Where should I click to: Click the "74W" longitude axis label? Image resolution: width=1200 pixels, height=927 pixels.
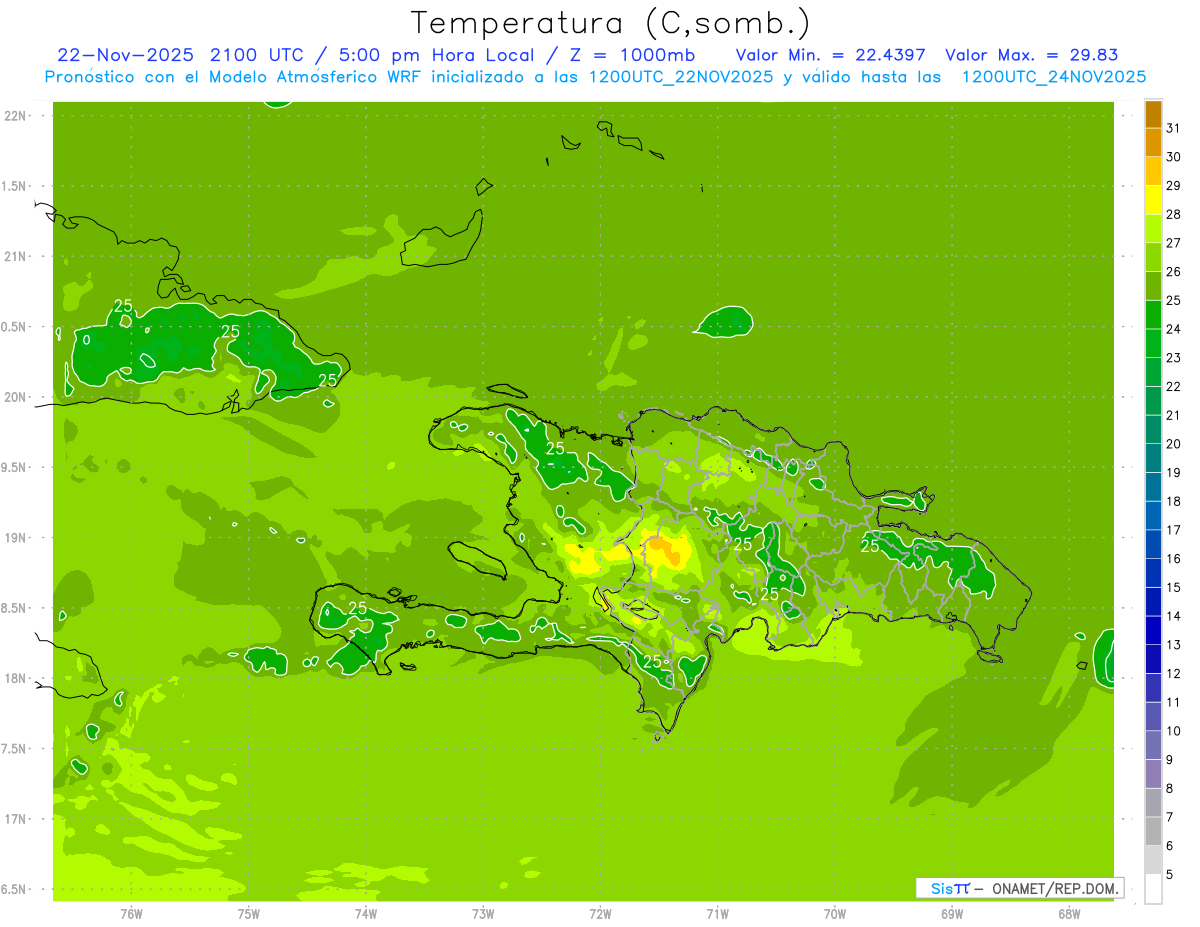[366, 914]
